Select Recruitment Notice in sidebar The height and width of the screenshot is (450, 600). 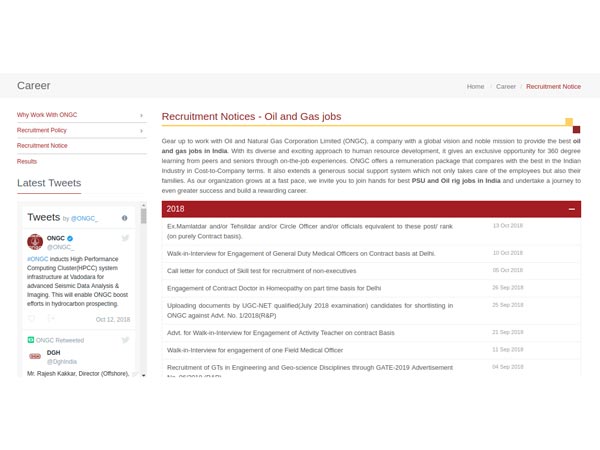tap(42, 146)
